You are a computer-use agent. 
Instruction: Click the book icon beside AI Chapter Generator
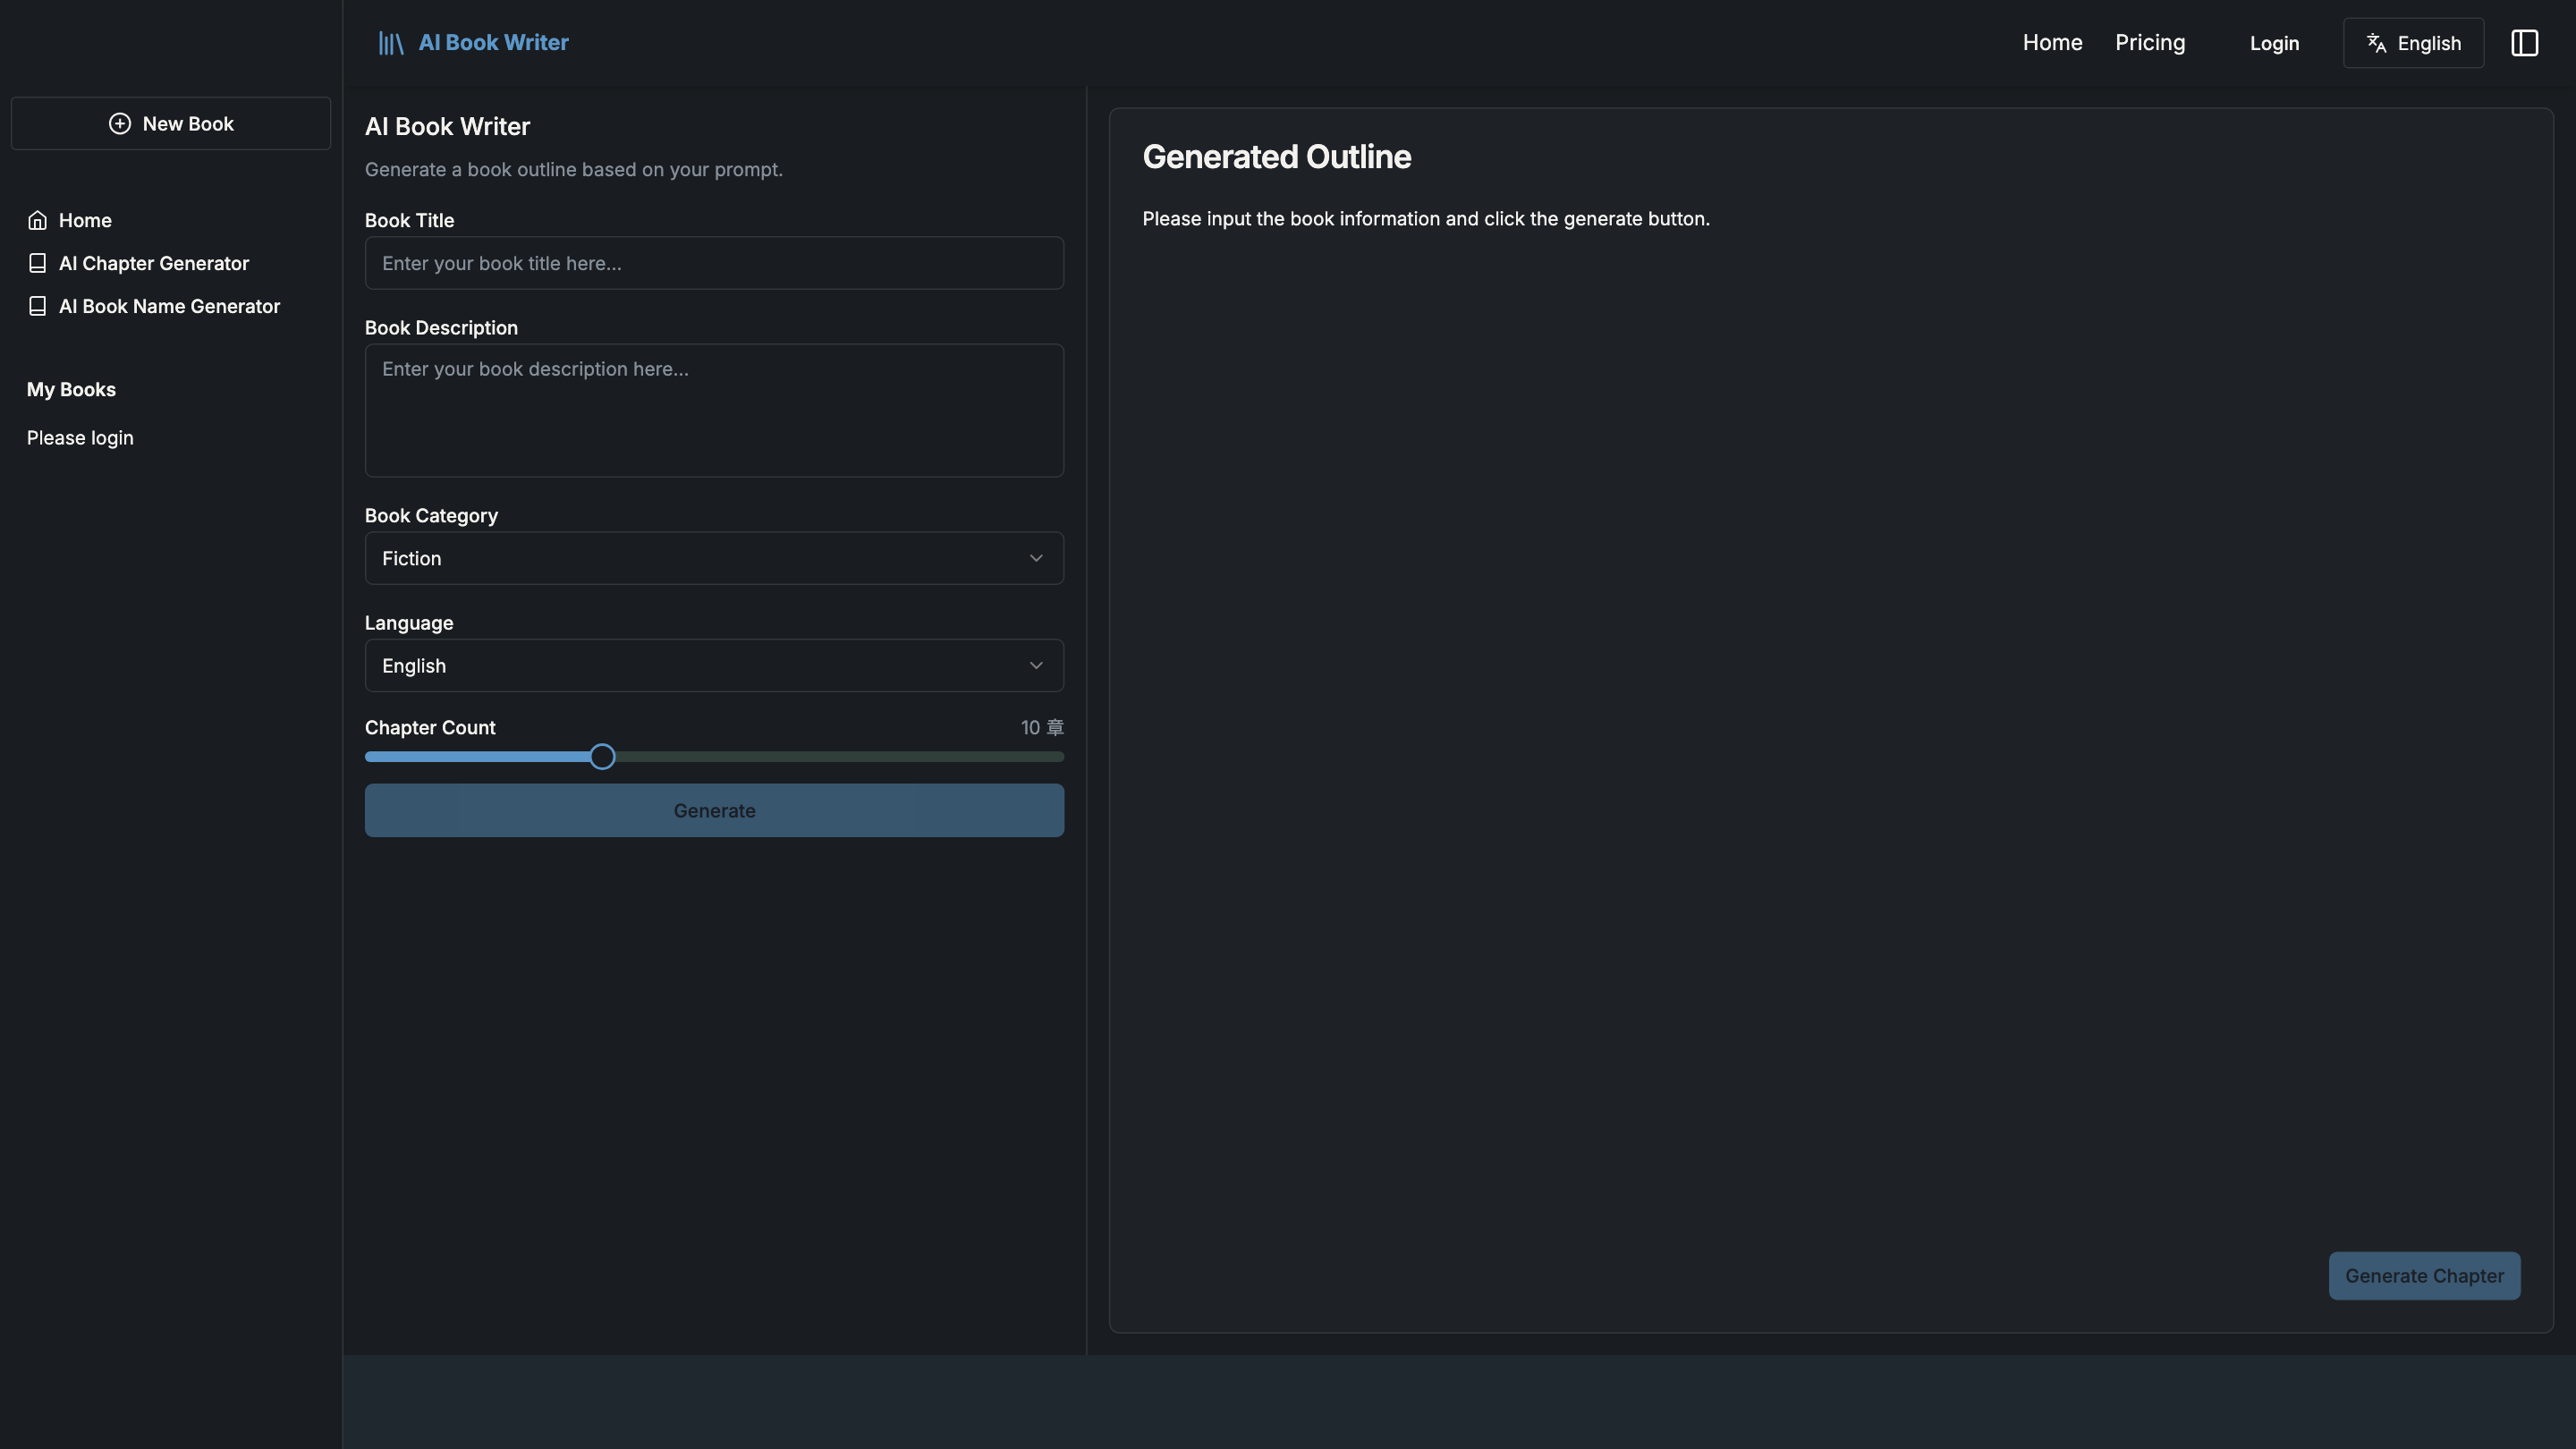point(37,262)
